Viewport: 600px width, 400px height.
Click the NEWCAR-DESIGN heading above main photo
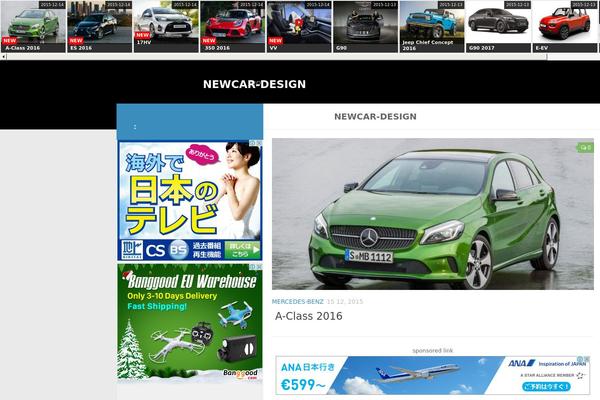tap(375, 117)
